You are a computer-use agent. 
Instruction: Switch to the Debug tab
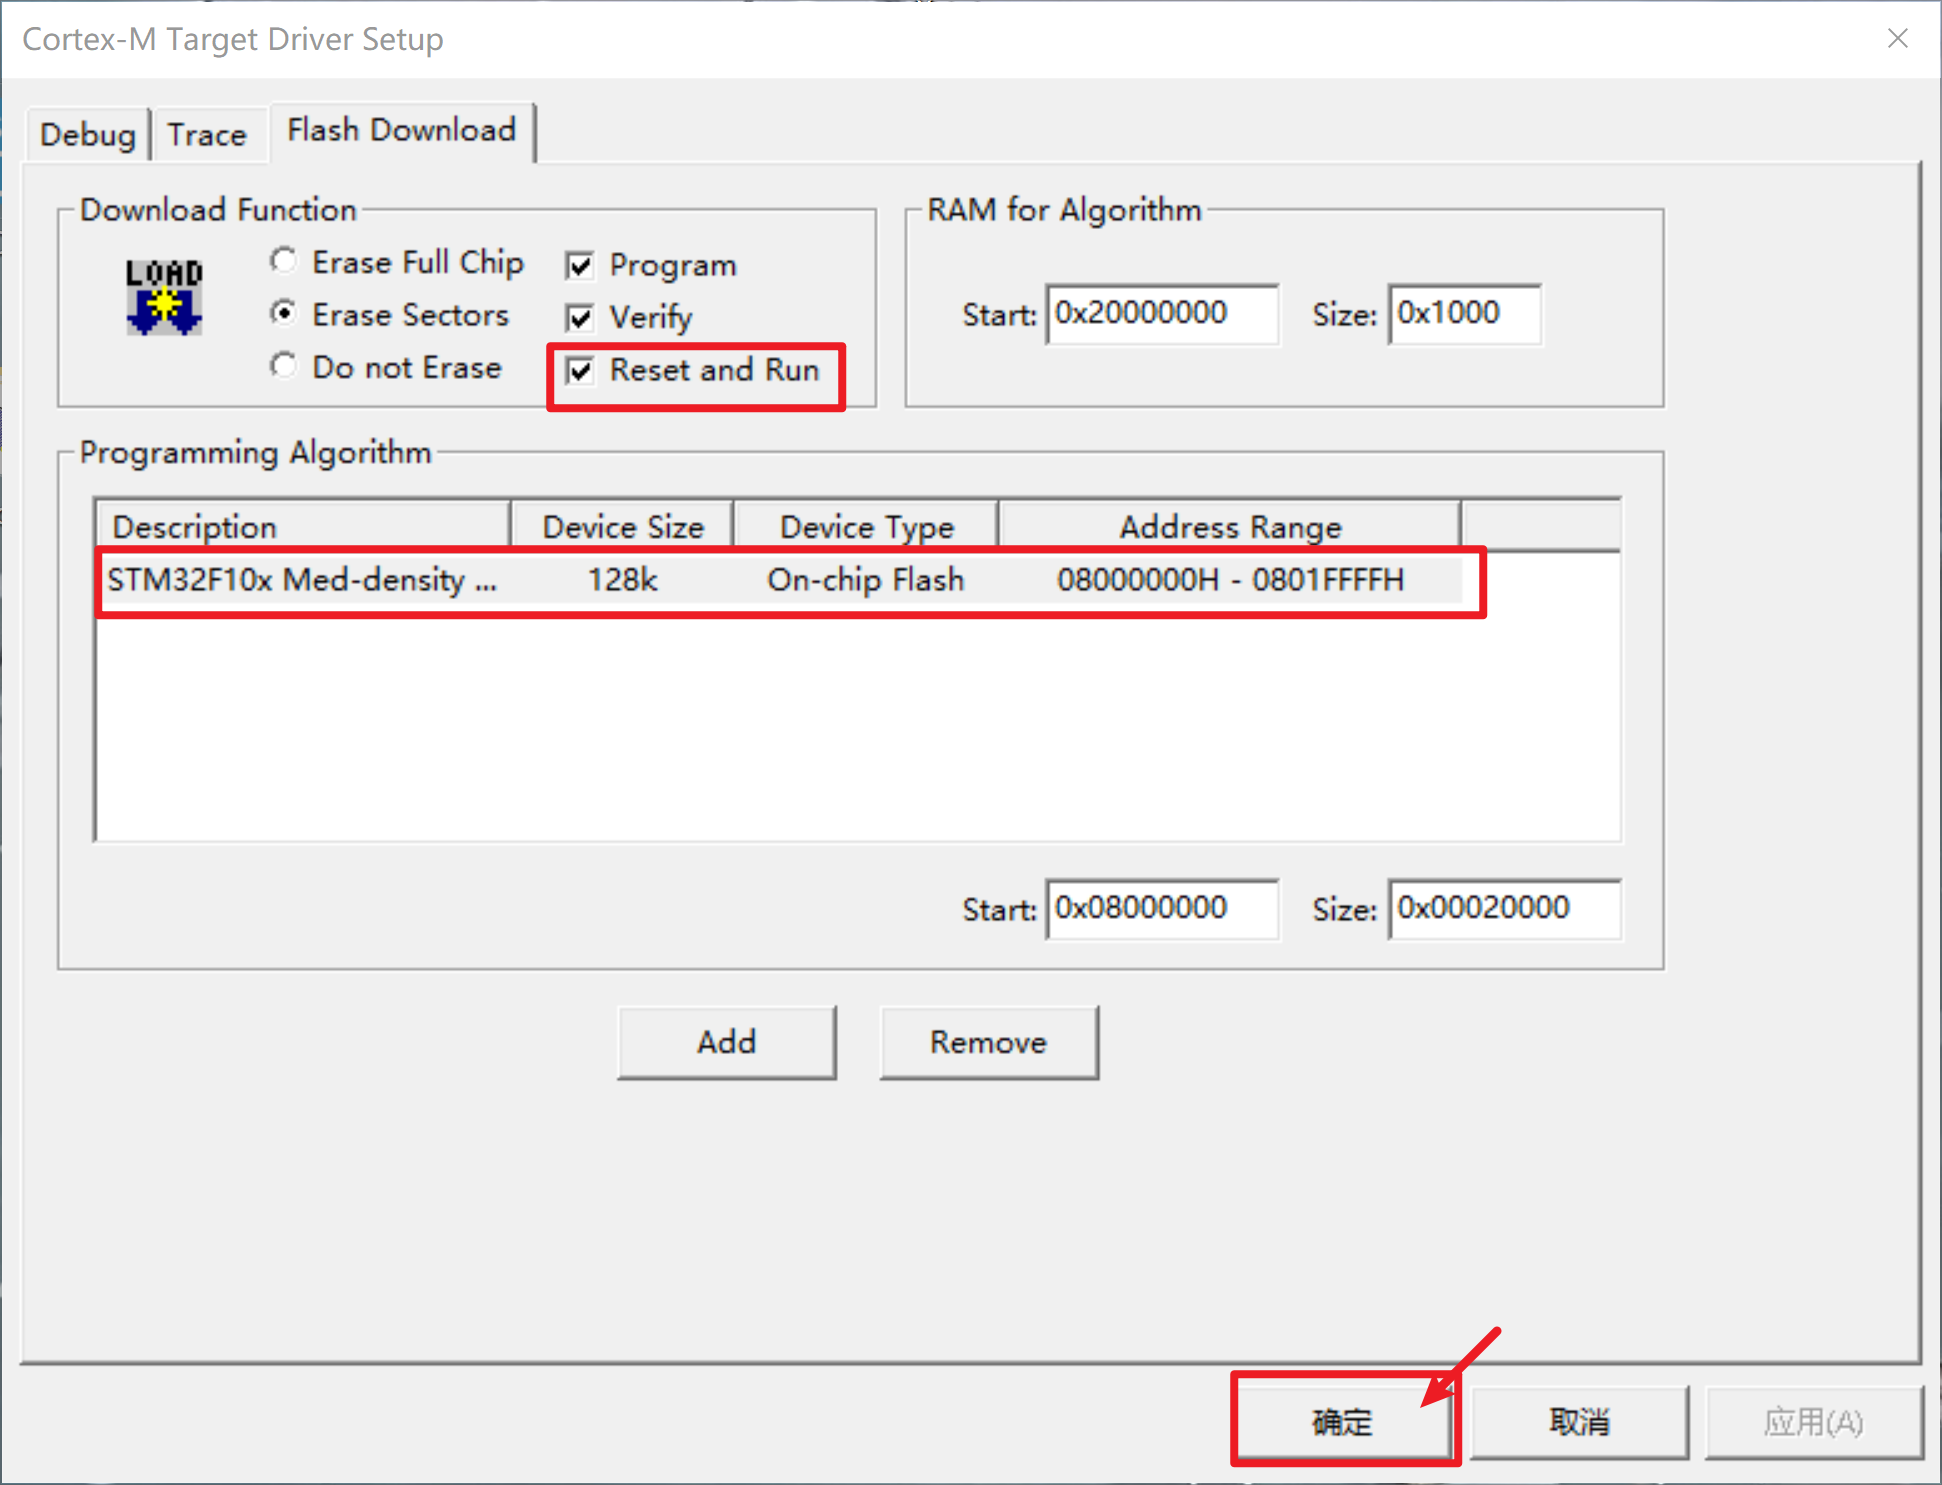pyautogui.click(x=87, y=134)
